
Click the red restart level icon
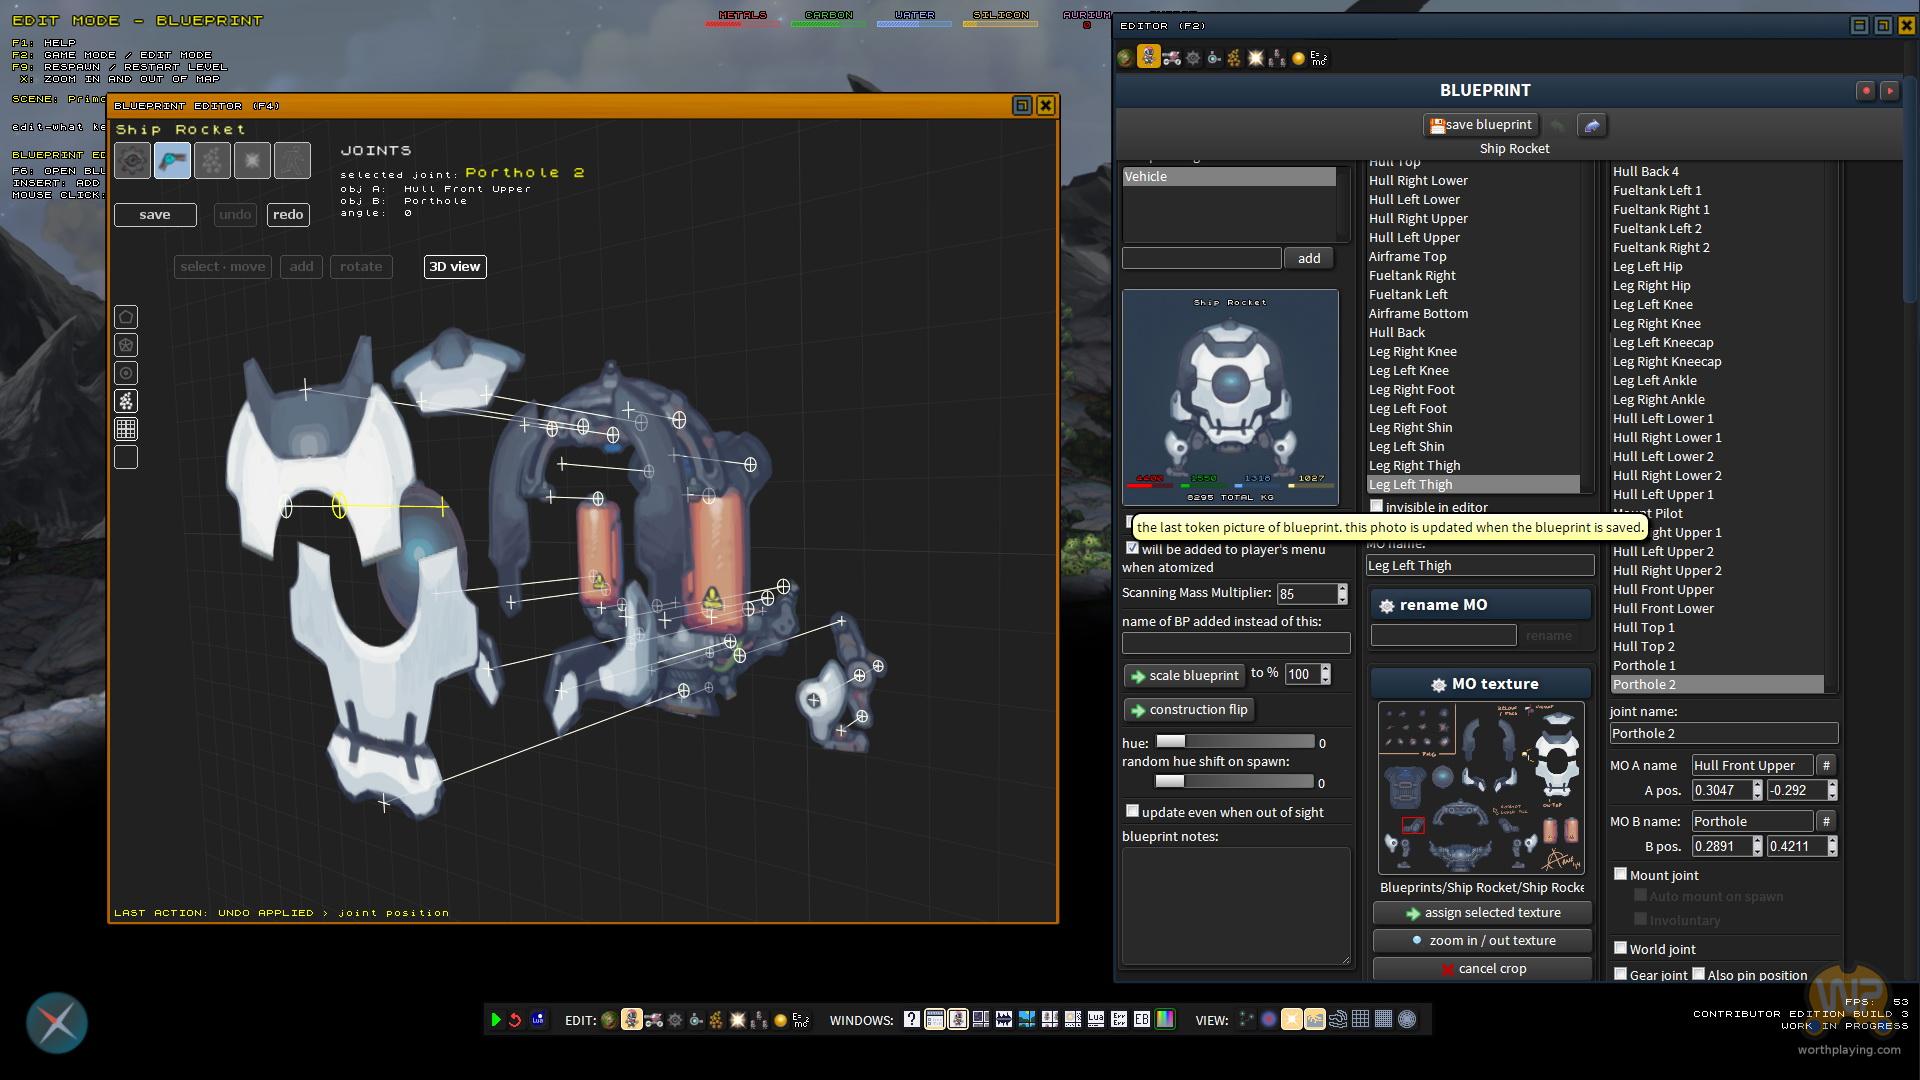click(x=516, y=1020)
